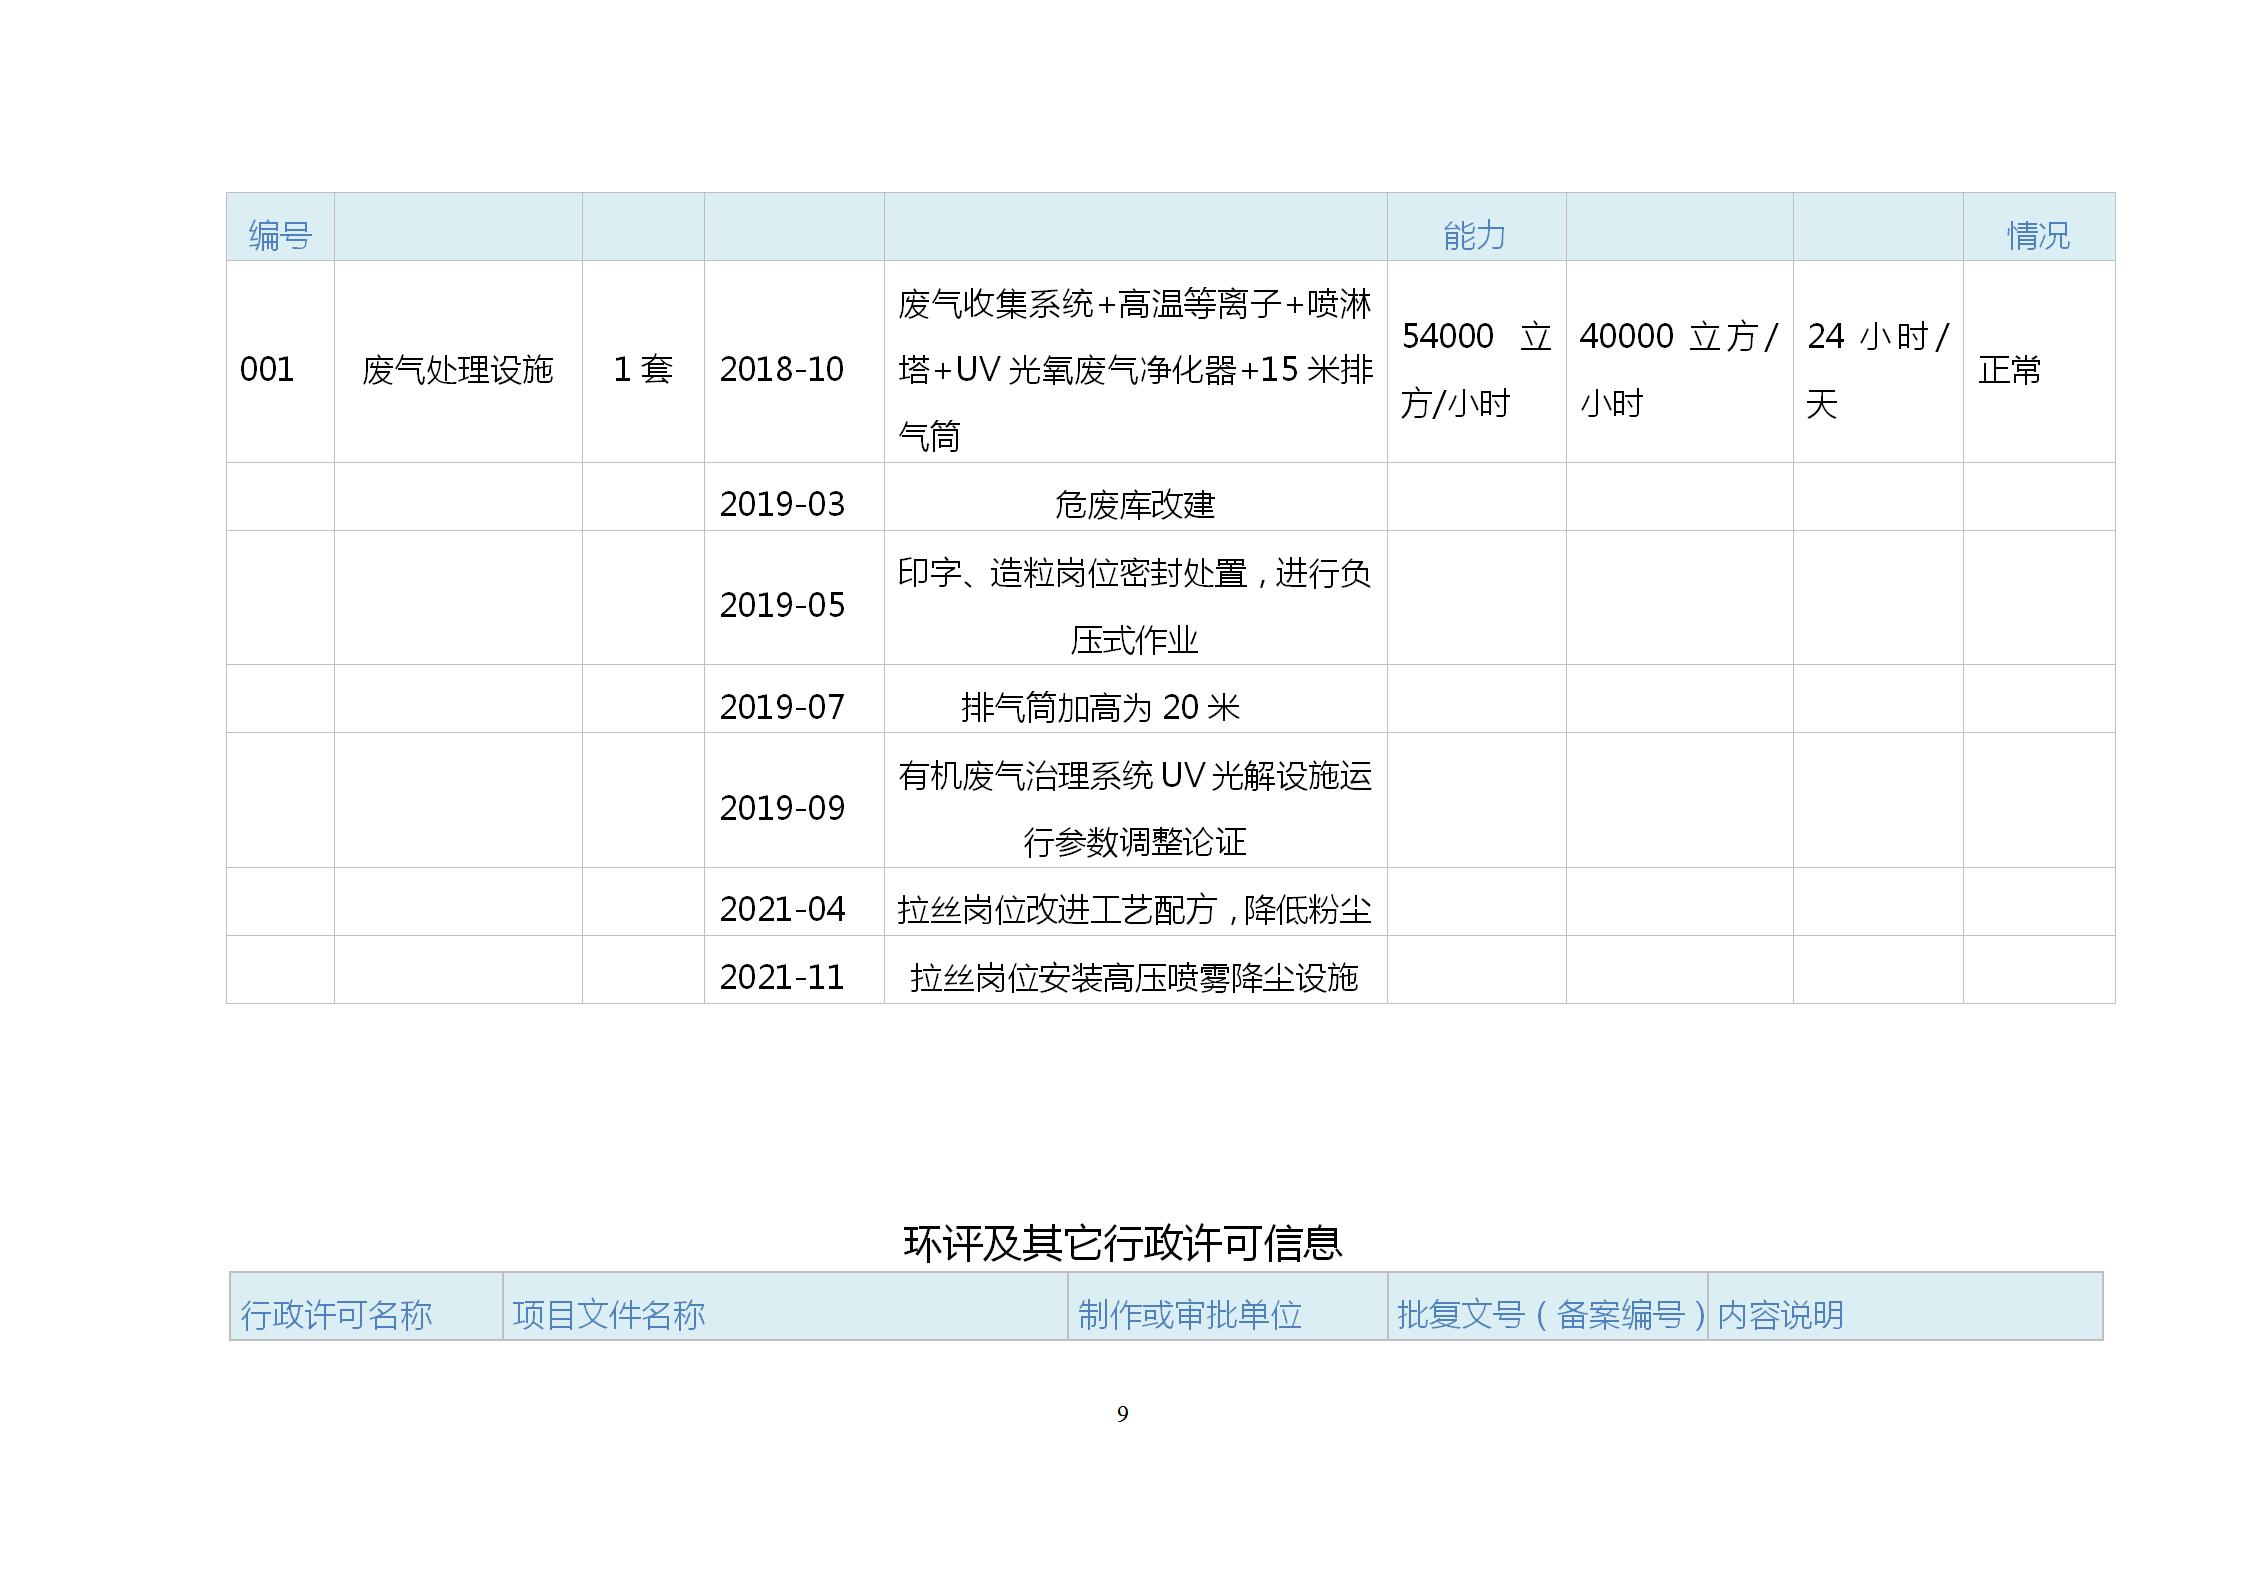
Task: Select the 2019-05 date cell
Action: pos(782,605)
